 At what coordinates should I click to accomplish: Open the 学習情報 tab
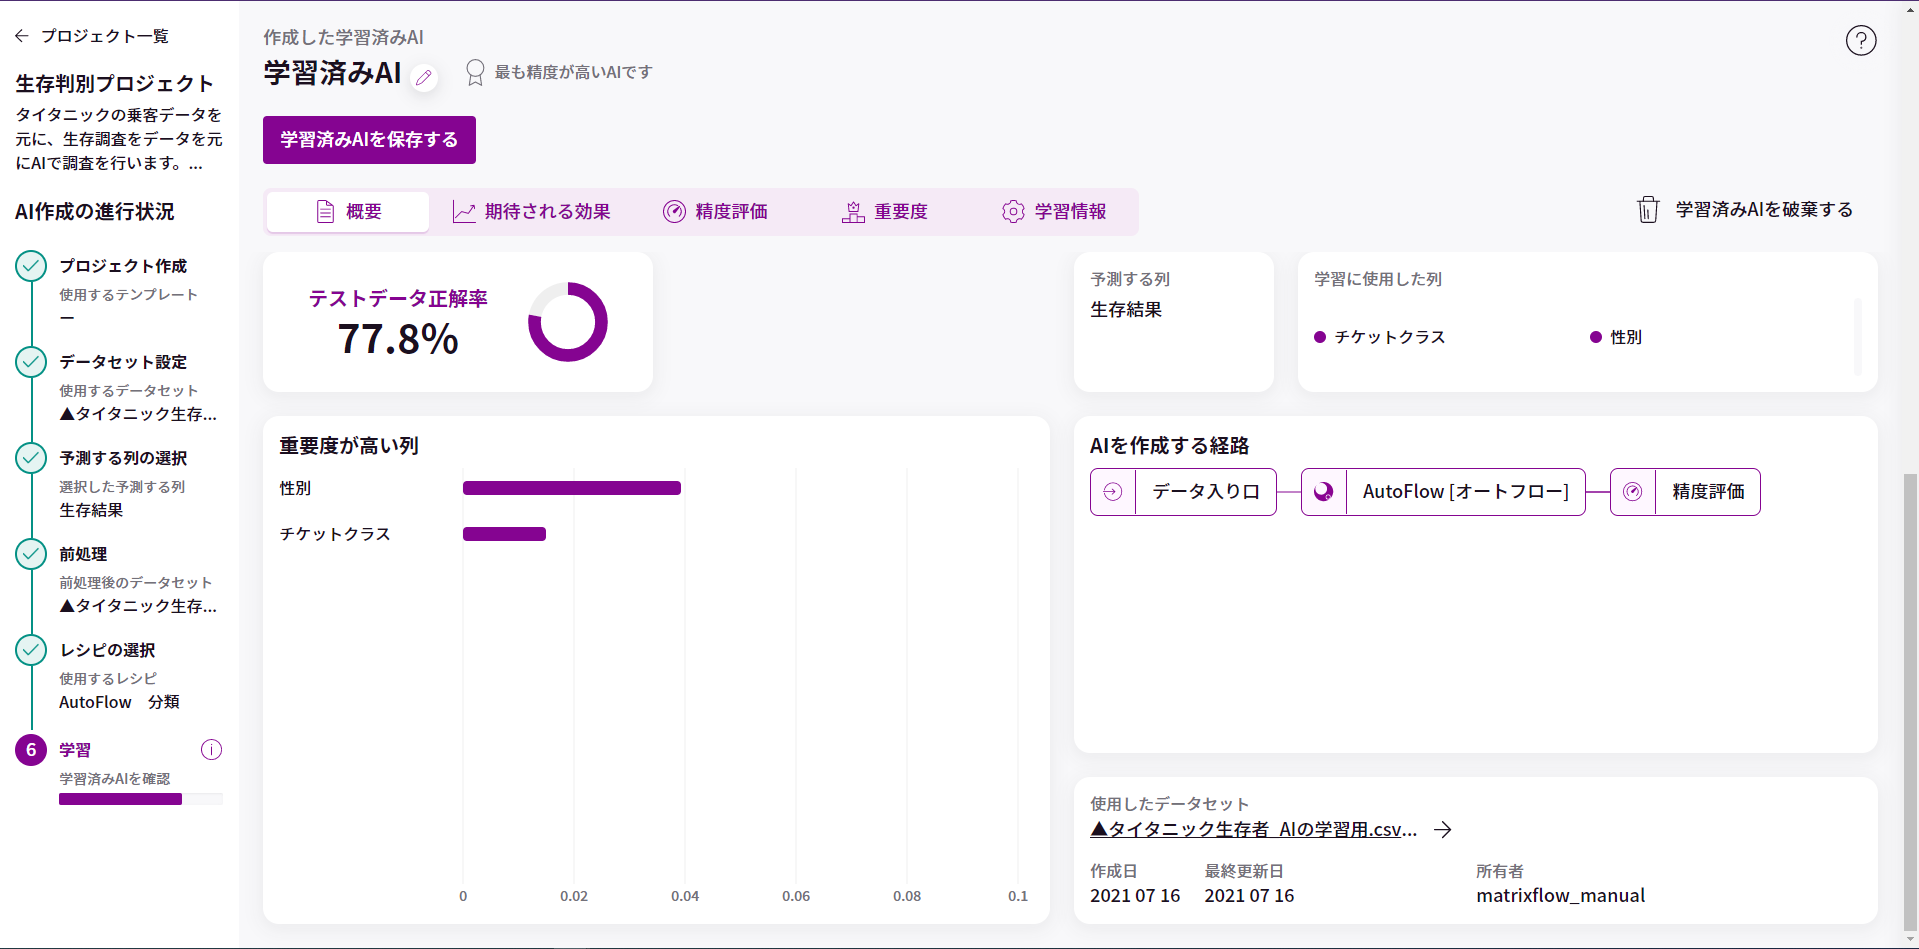tap(1055, 212)
